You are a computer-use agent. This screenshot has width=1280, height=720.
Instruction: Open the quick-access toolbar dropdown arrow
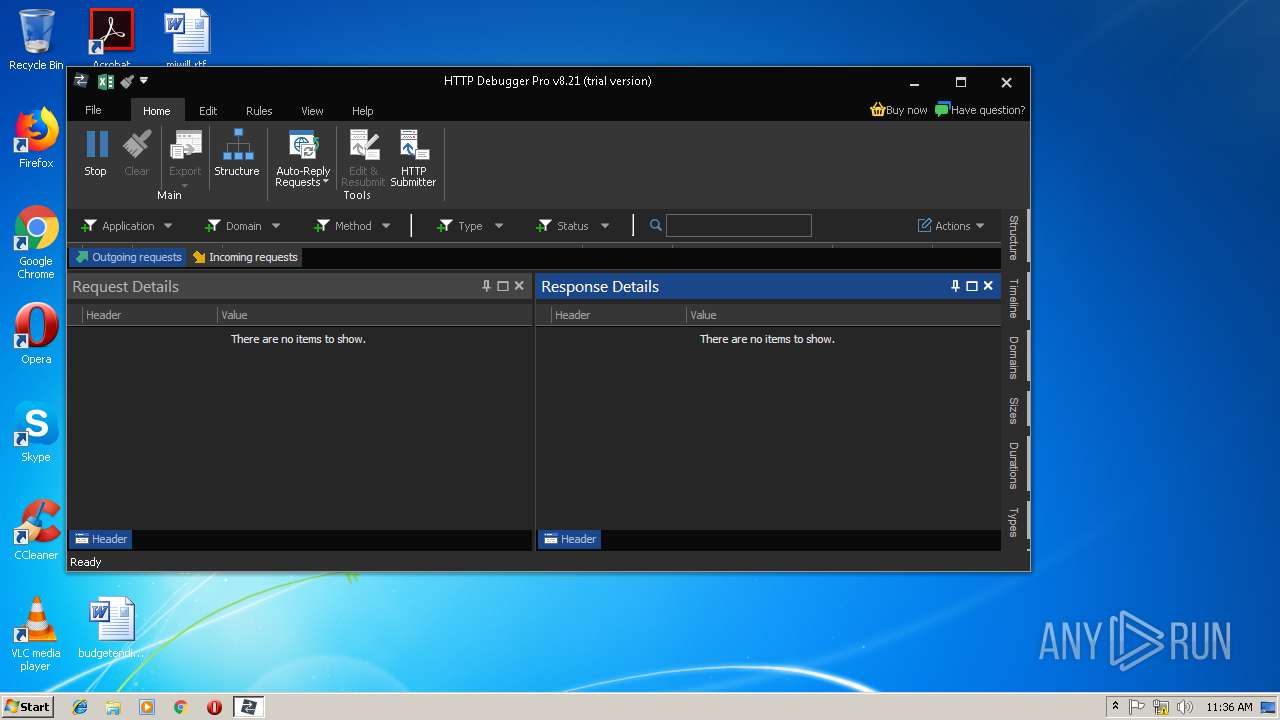[144, 80]
